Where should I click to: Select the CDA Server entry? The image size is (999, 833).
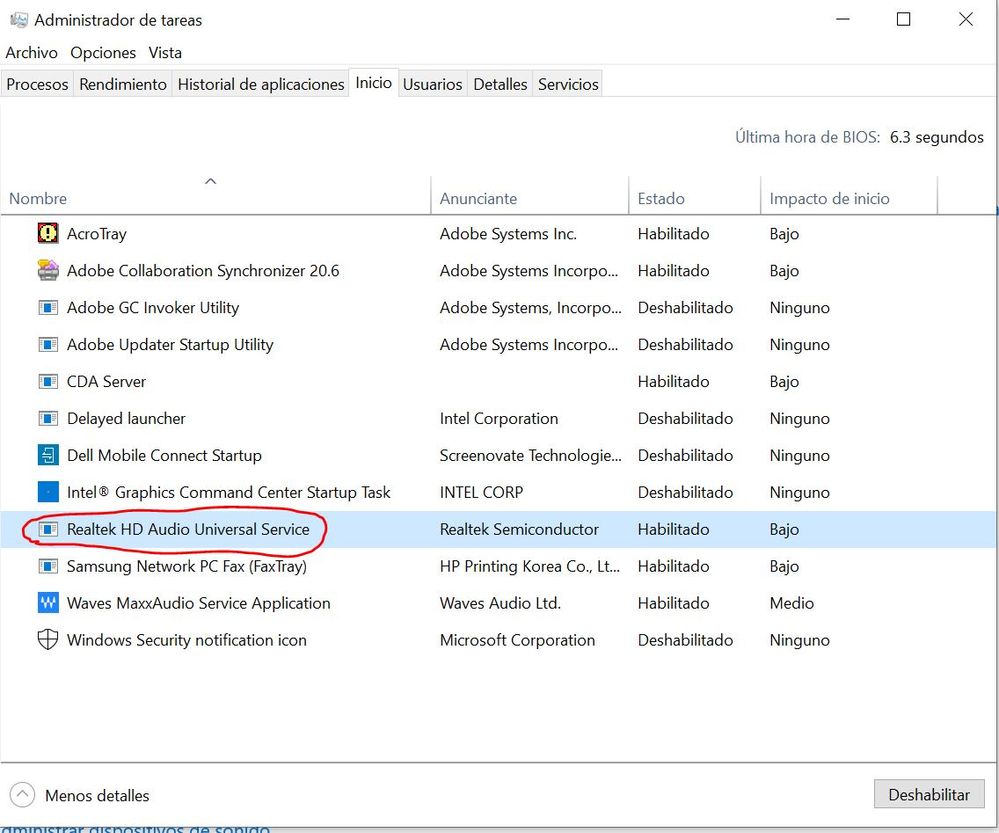(106, 382)
